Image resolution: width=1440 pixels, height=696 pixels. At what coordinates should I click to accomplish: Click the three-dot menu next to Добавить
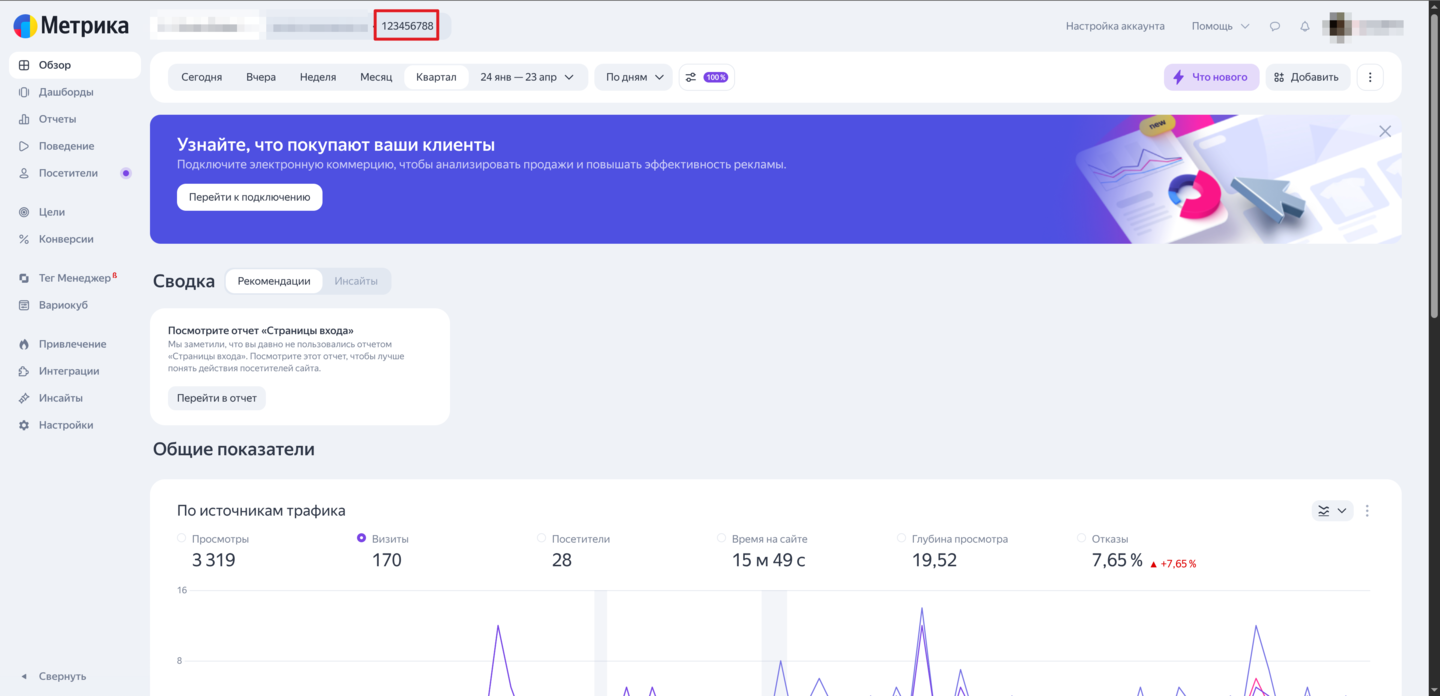[1369, 77]
